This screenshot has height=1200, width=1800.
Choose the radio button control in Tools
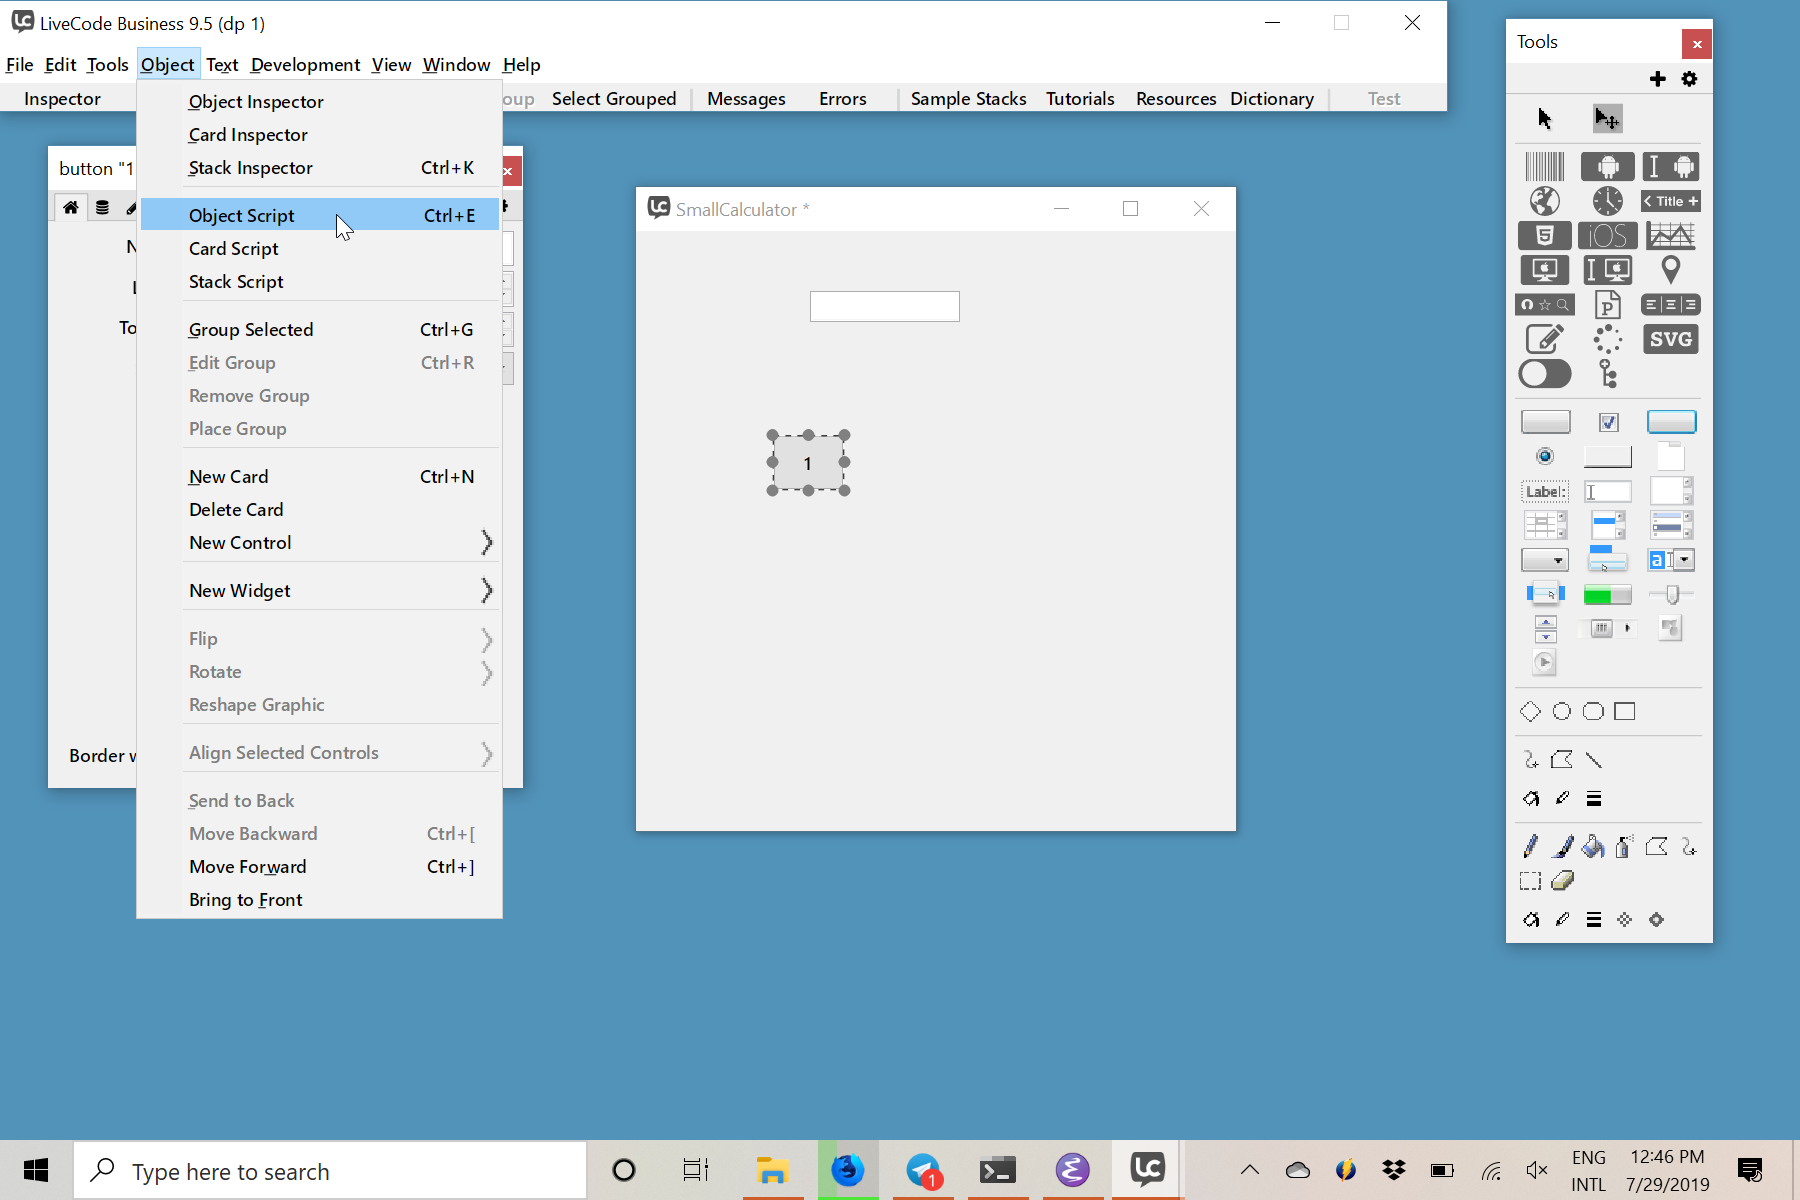tap(1545, 456)
